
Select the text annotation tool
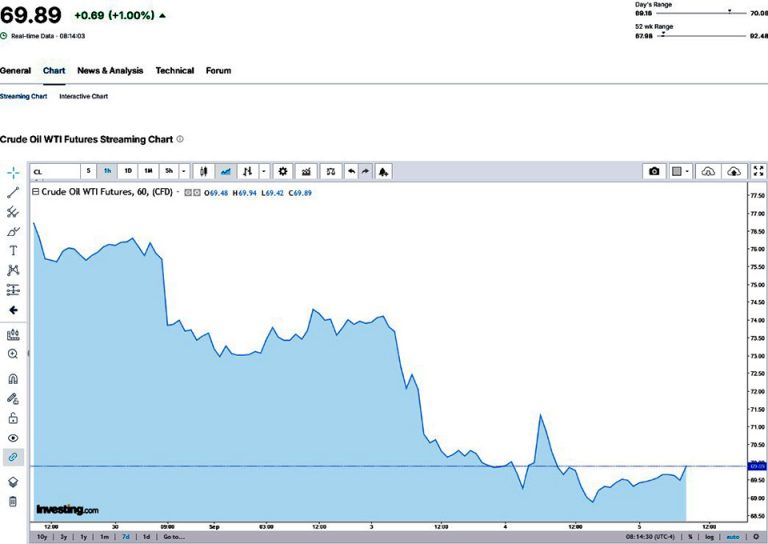tap(13, 250)
